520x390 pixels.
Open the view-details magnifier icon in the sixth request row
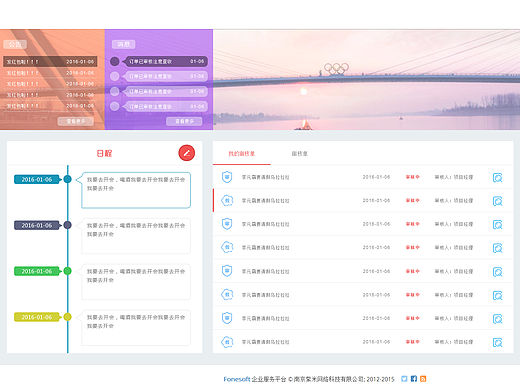pyautogui.click(x=497, y=295)
